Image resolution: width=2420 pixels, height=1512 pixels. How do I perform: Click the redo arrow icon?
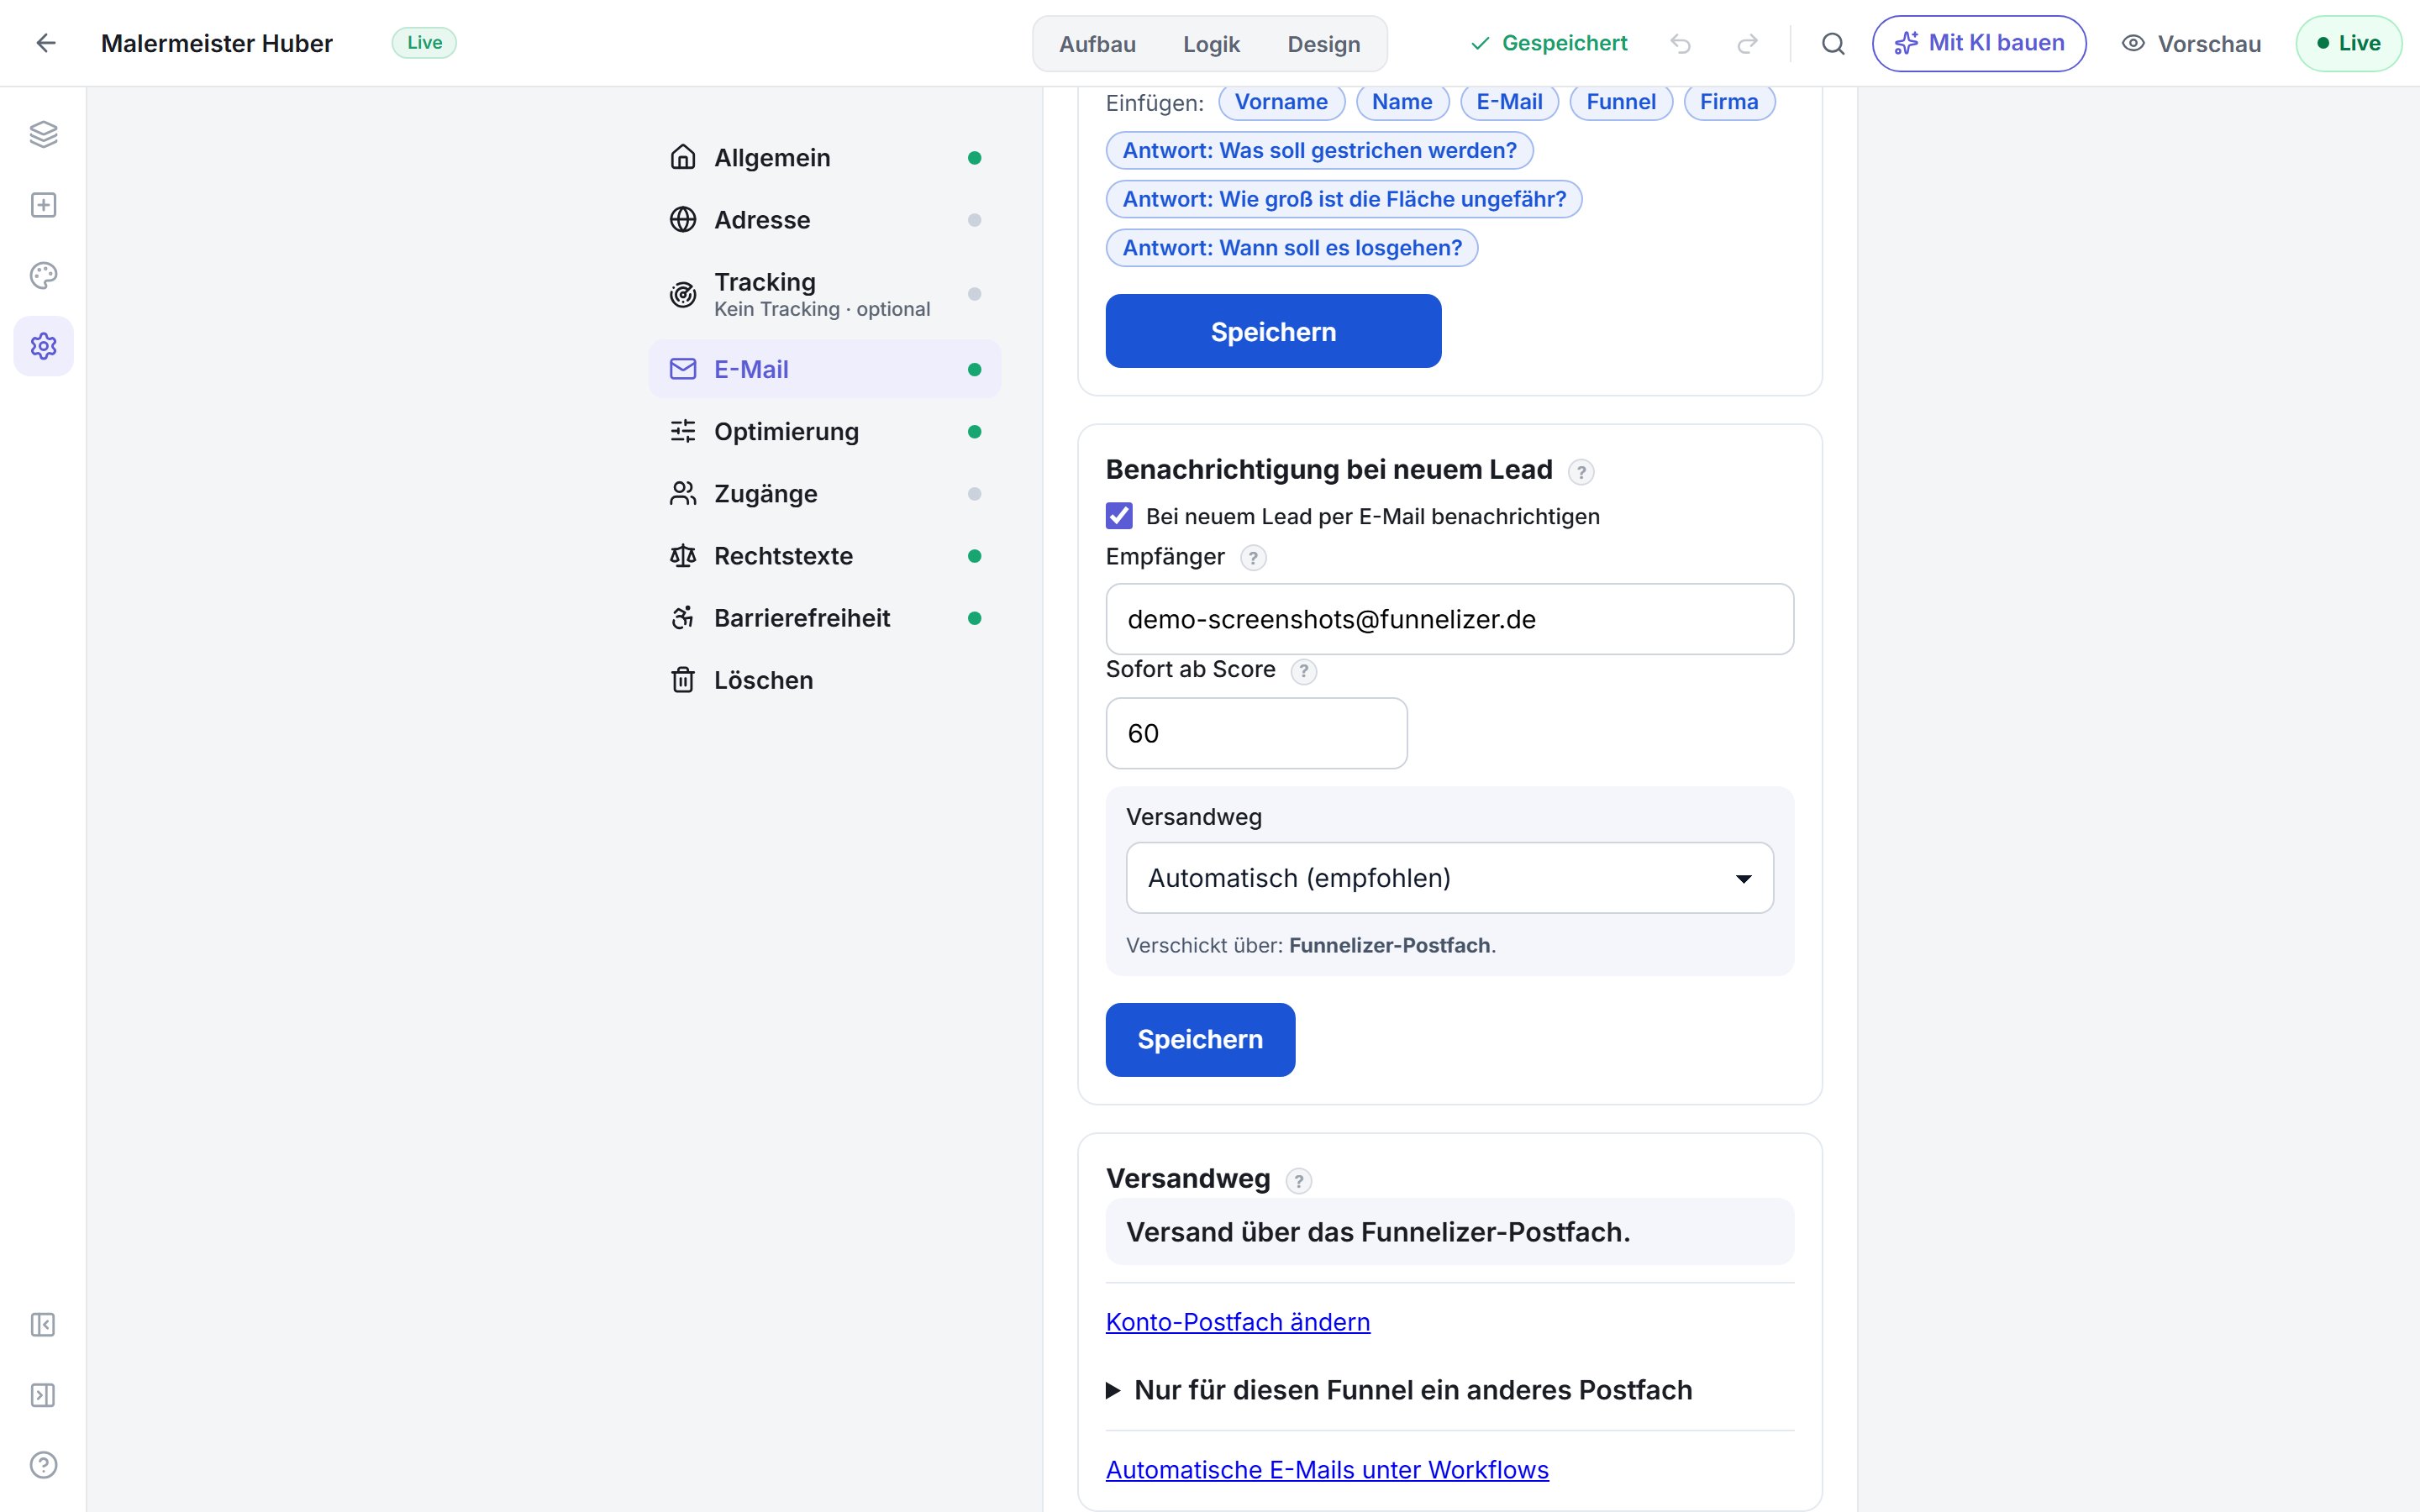point(1747,44)
